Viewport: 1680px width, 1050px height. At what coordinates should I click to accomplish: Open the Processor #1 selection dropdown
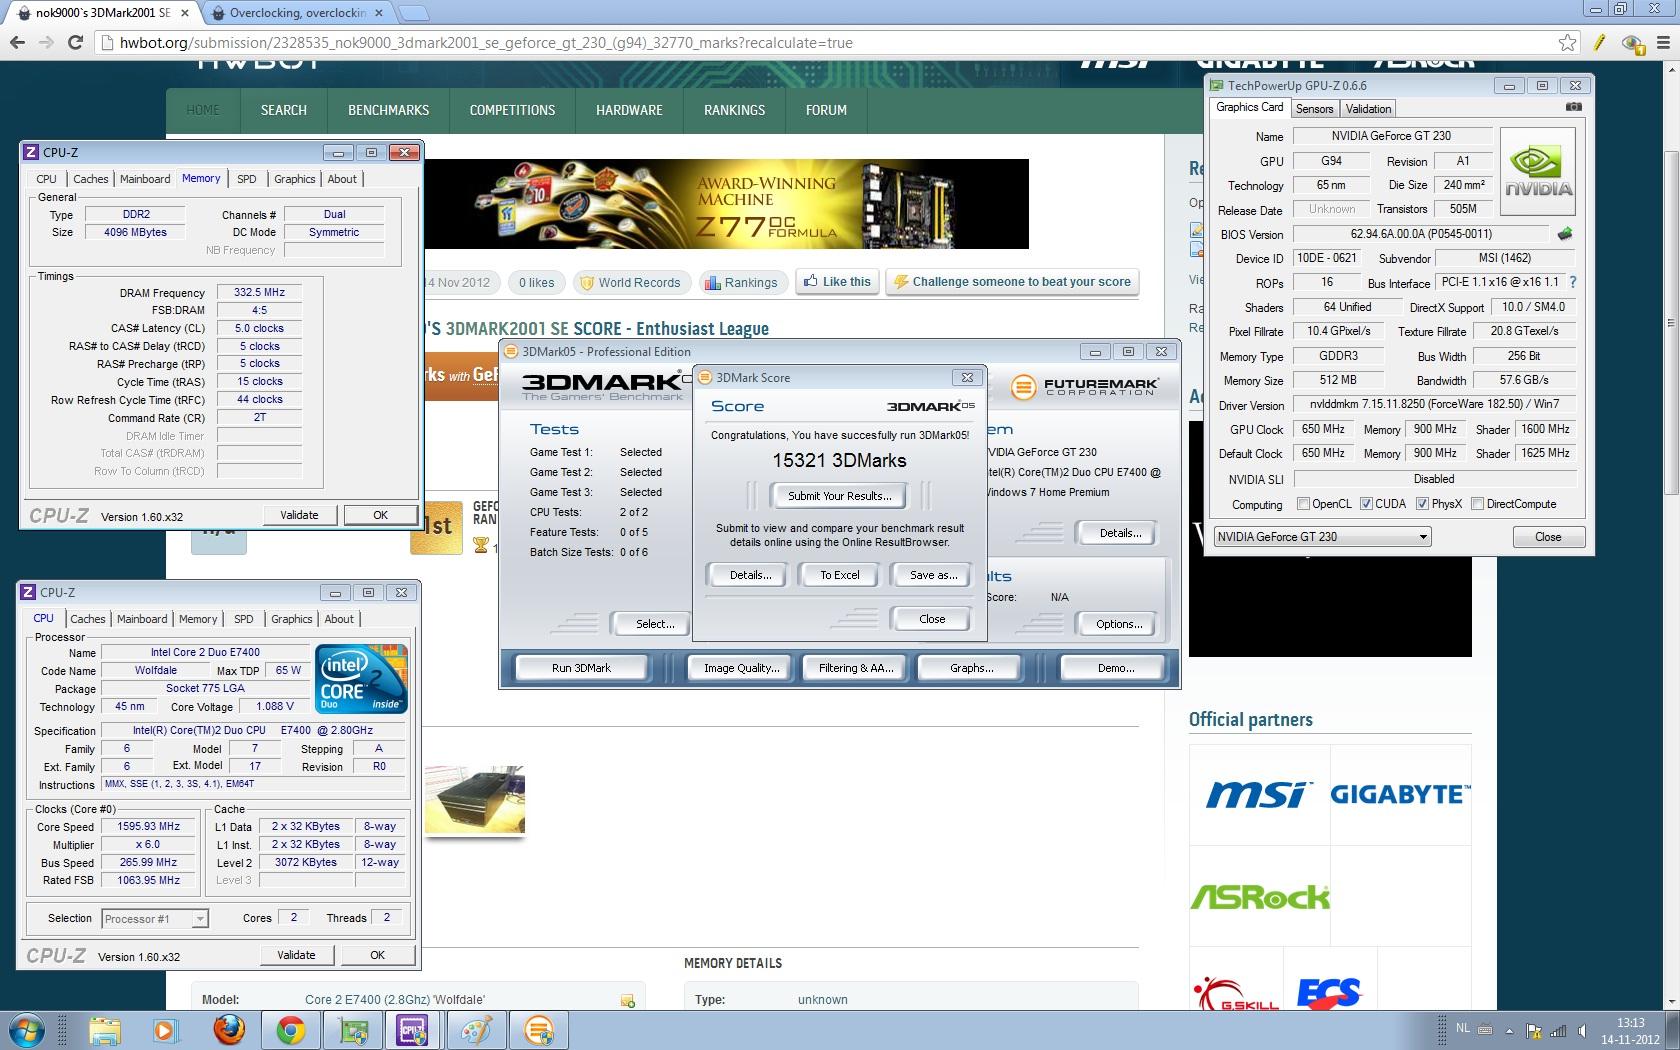click(x=154, y=919)
